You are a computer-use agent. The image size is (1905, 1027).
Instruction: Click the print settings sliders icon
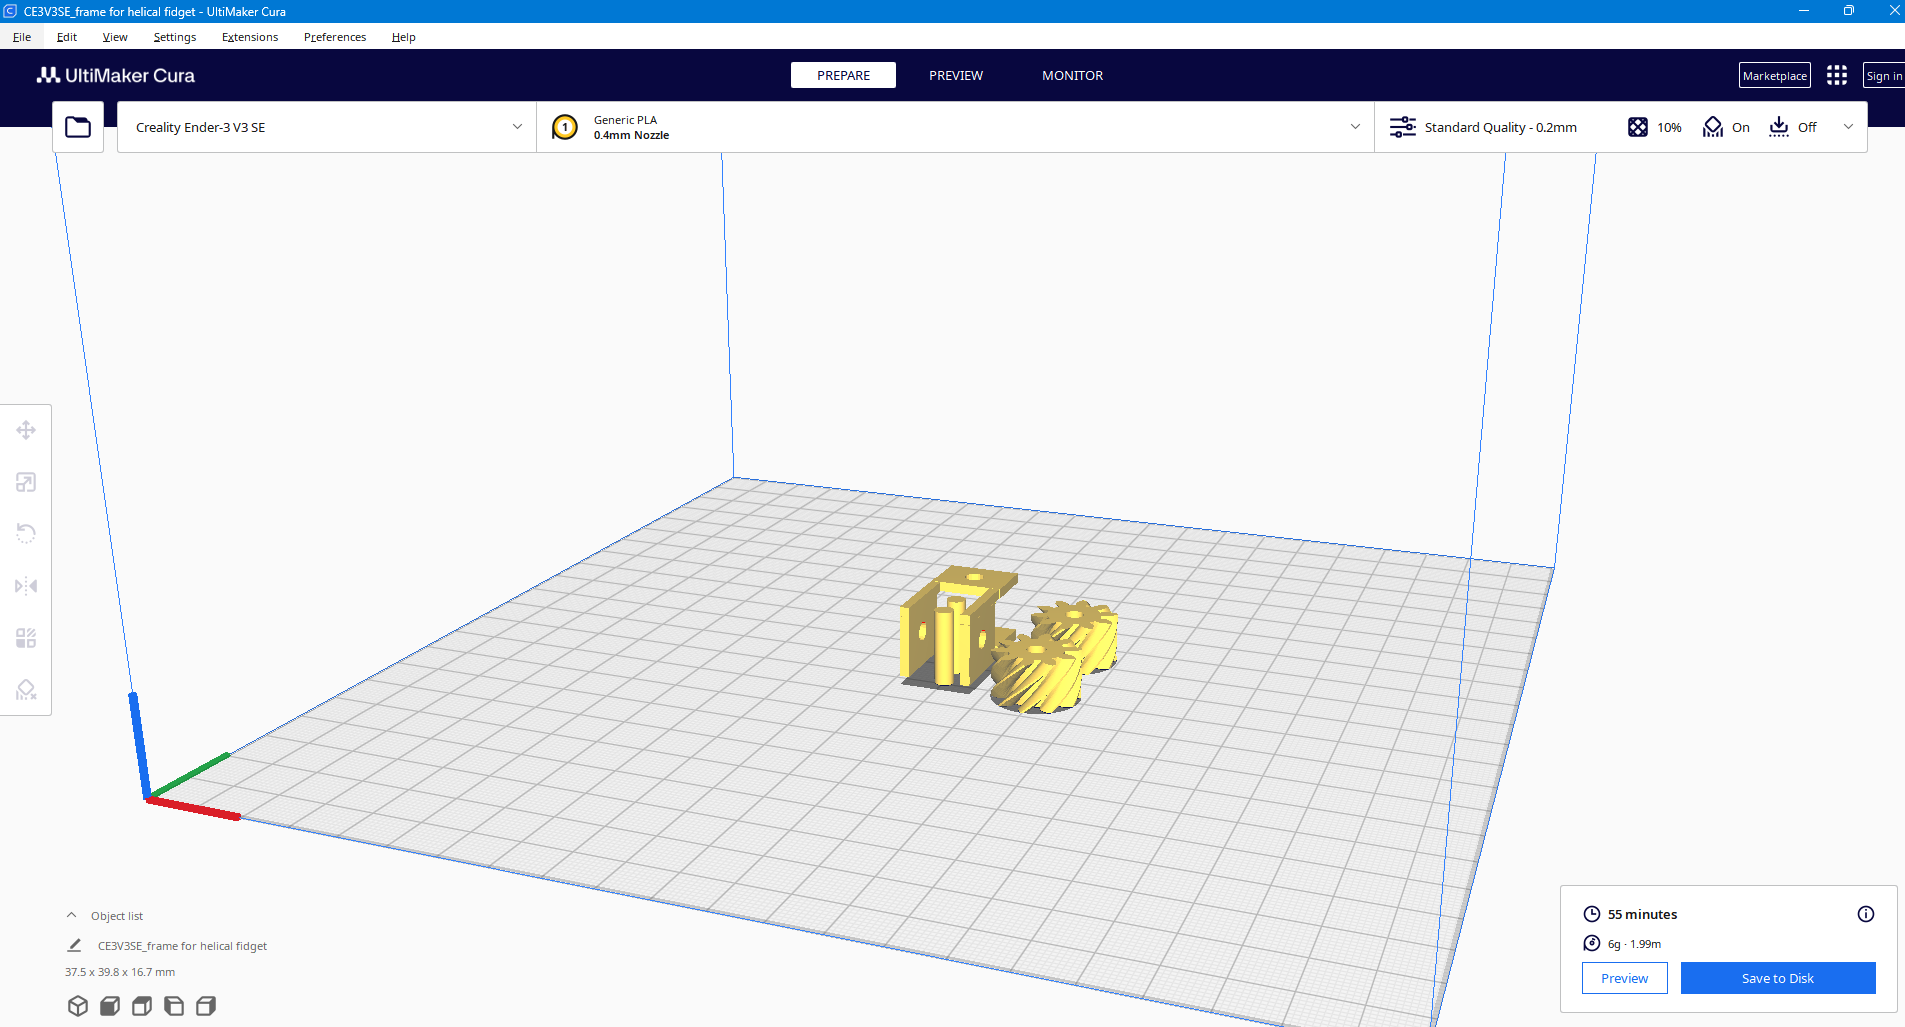pos(1403,127)
